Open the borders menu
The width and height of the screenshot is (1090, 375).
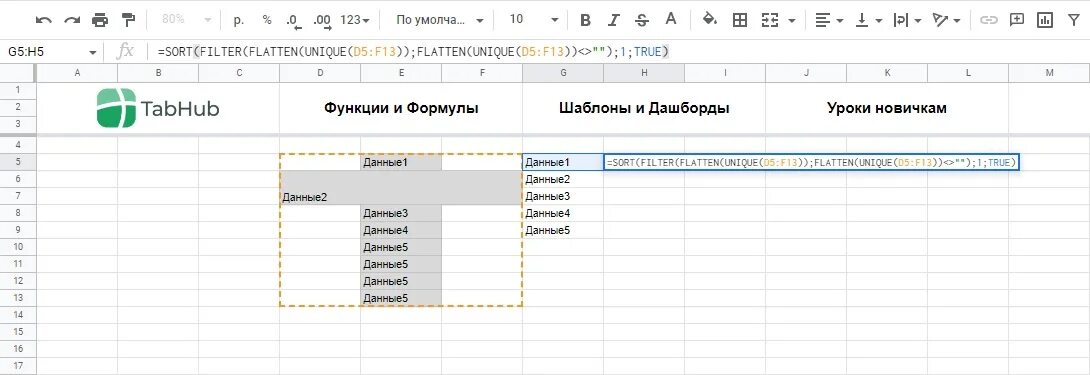740,19
